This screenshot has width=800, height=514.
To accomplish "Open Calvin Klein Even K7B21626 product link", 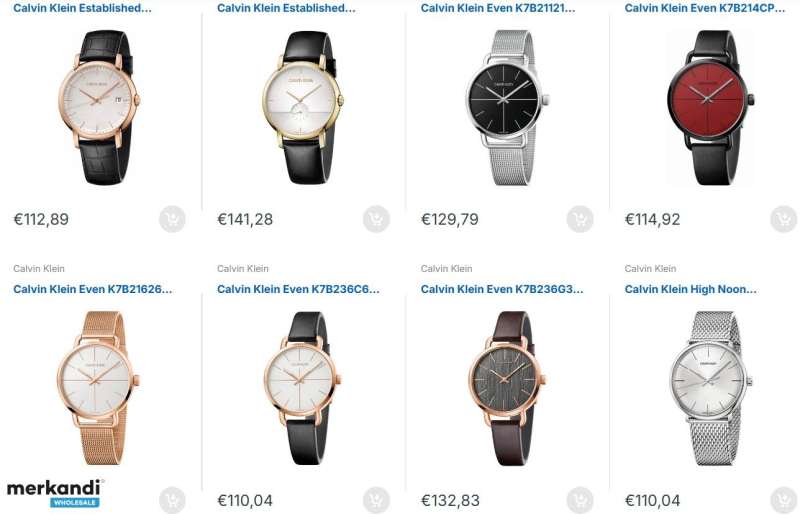I will [x=92, y=289].
